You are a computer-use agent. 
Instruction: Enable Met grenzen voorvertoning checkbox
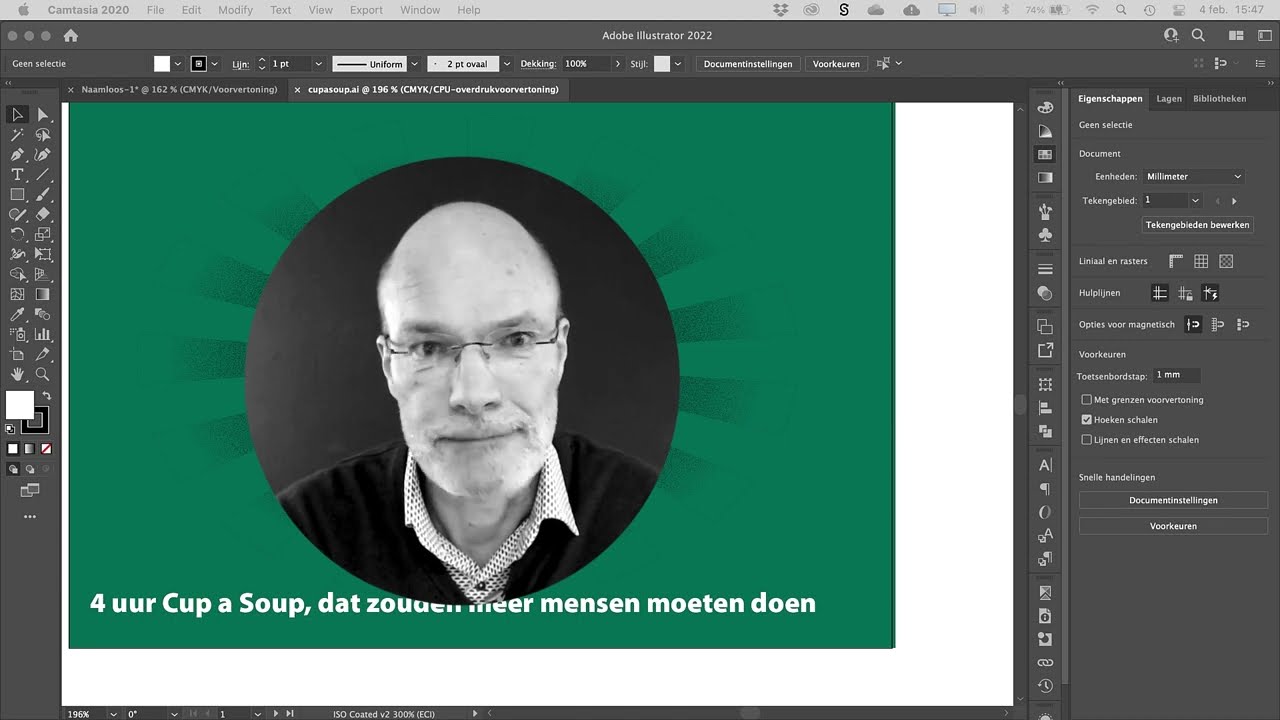coord(1087,400)
